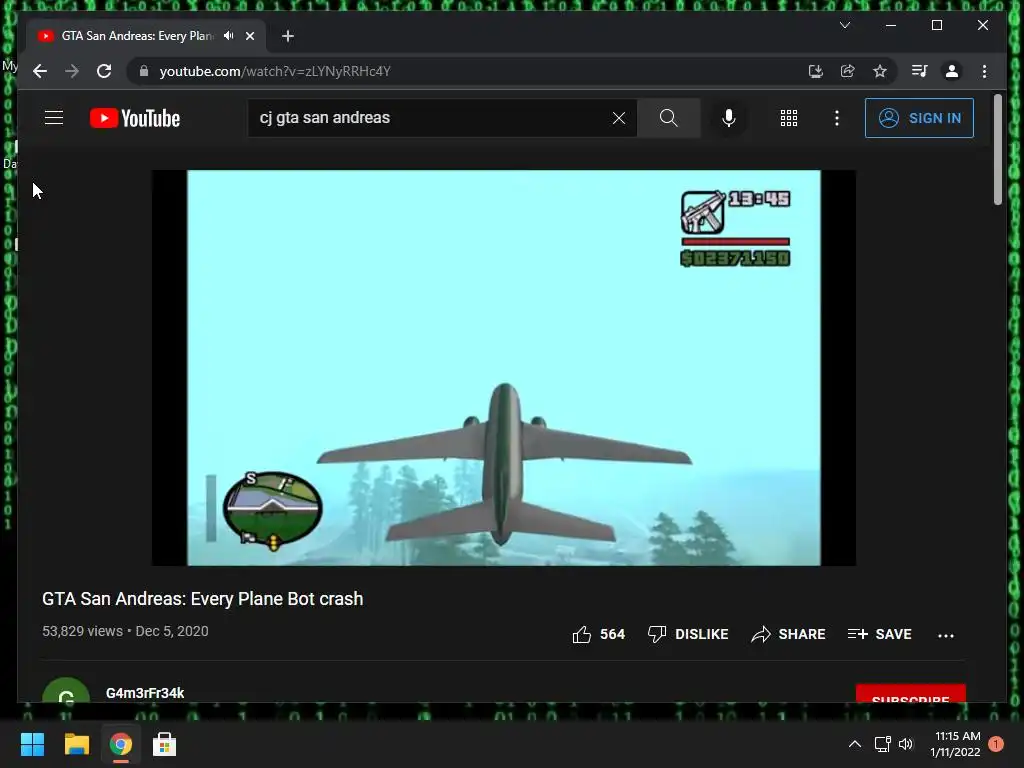1024x768 pixels.
Task: Open Chrome from the taskbar
Action: [120, 744]
